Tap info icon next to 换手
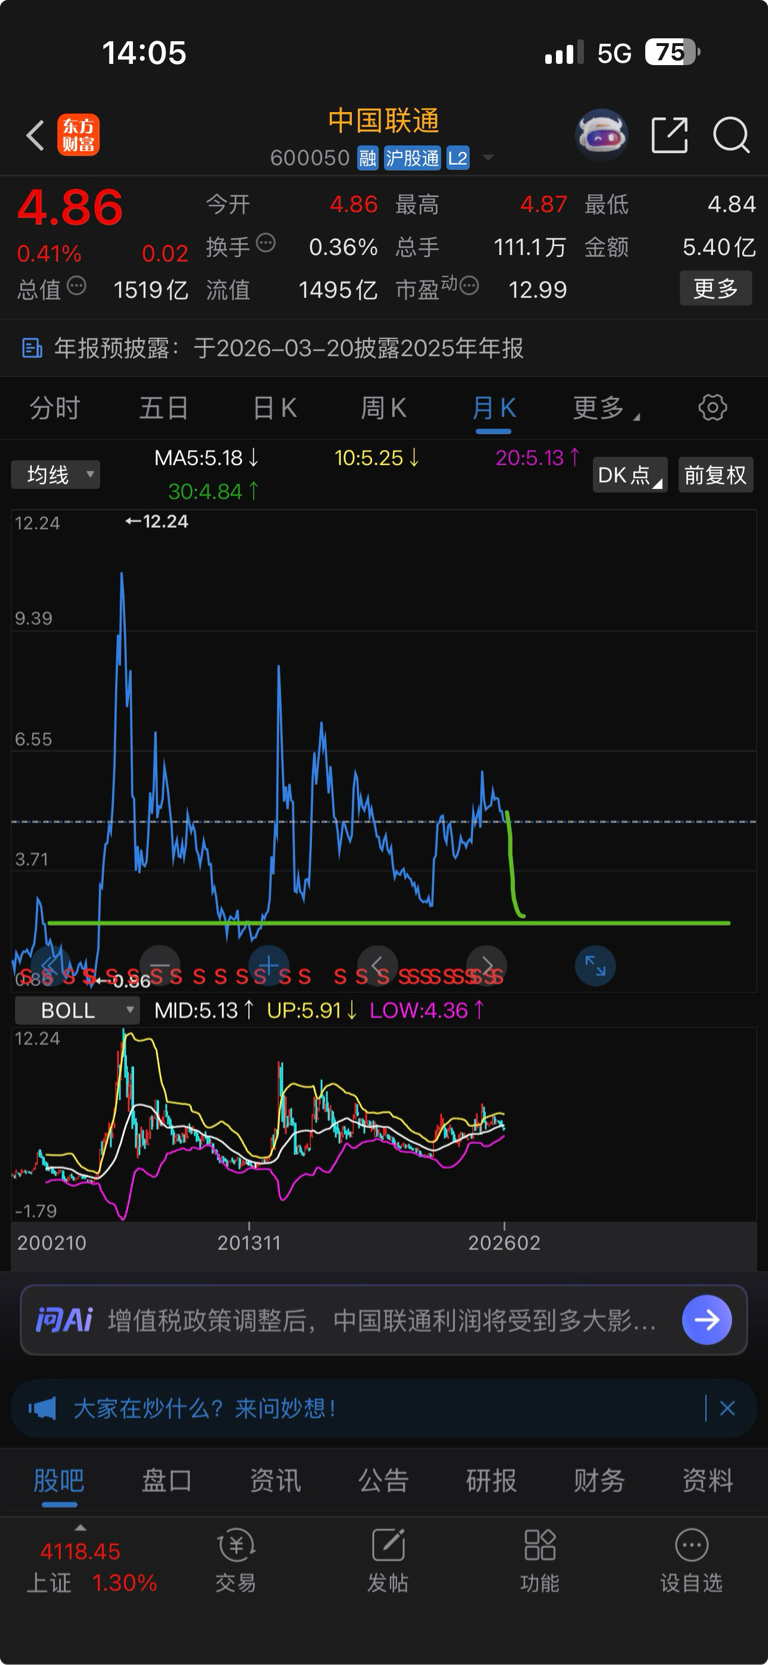 266,242
